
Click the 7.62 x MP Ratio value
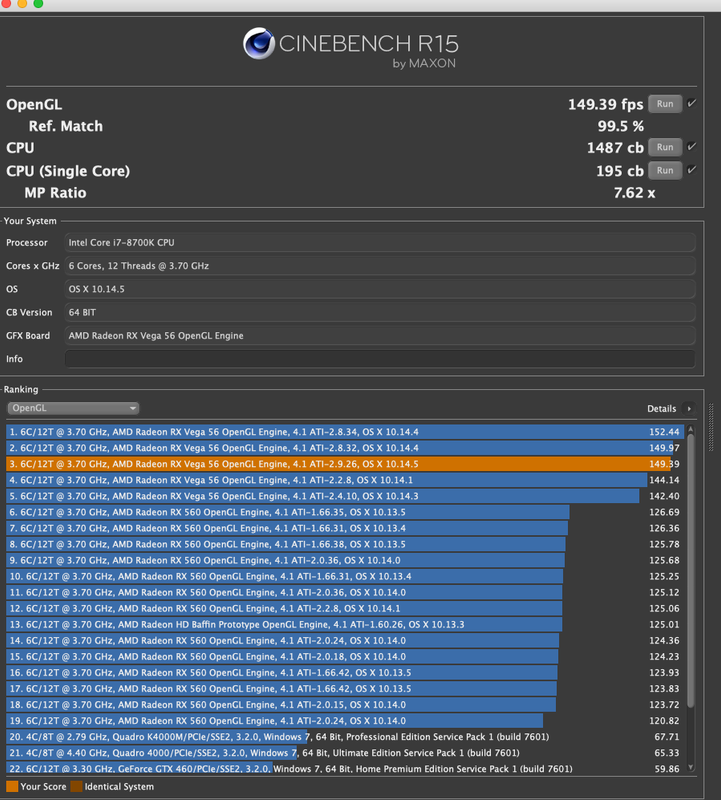634,193
